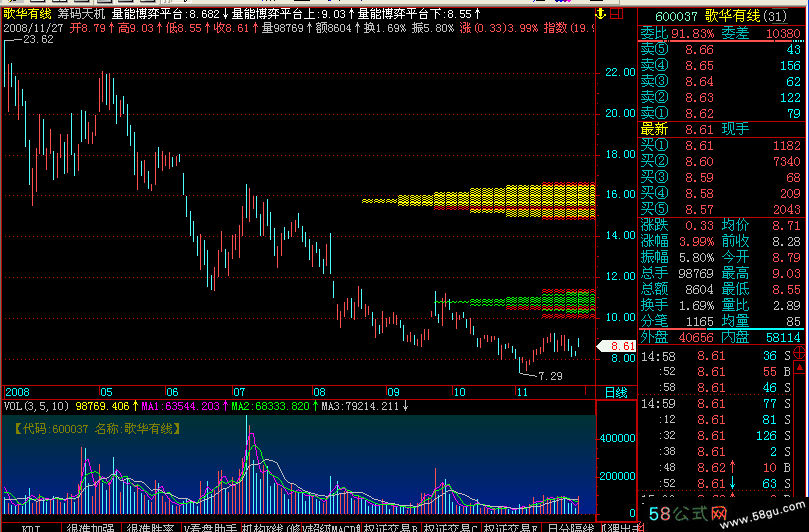This screenshot has height=532, width=809.
Task: Click the 日线 period label
Action: 616,393
